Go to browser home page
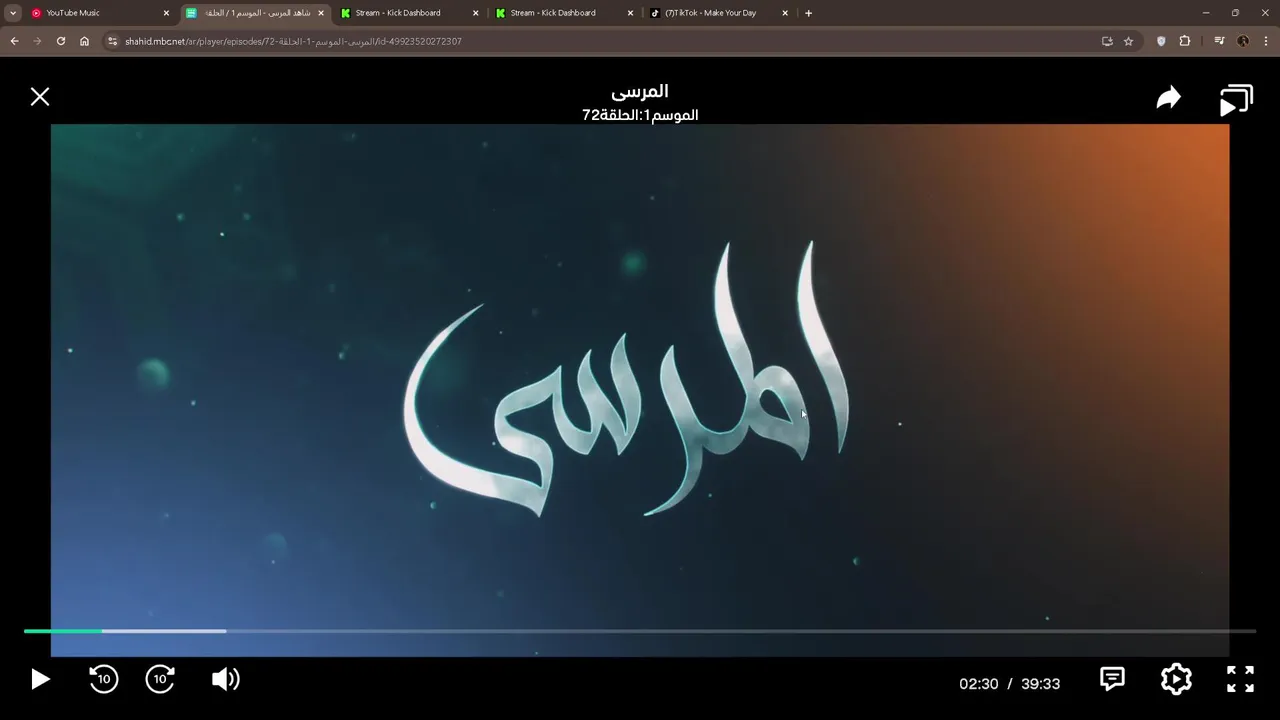The image size is (1280, 720). [x=84, y=41]
